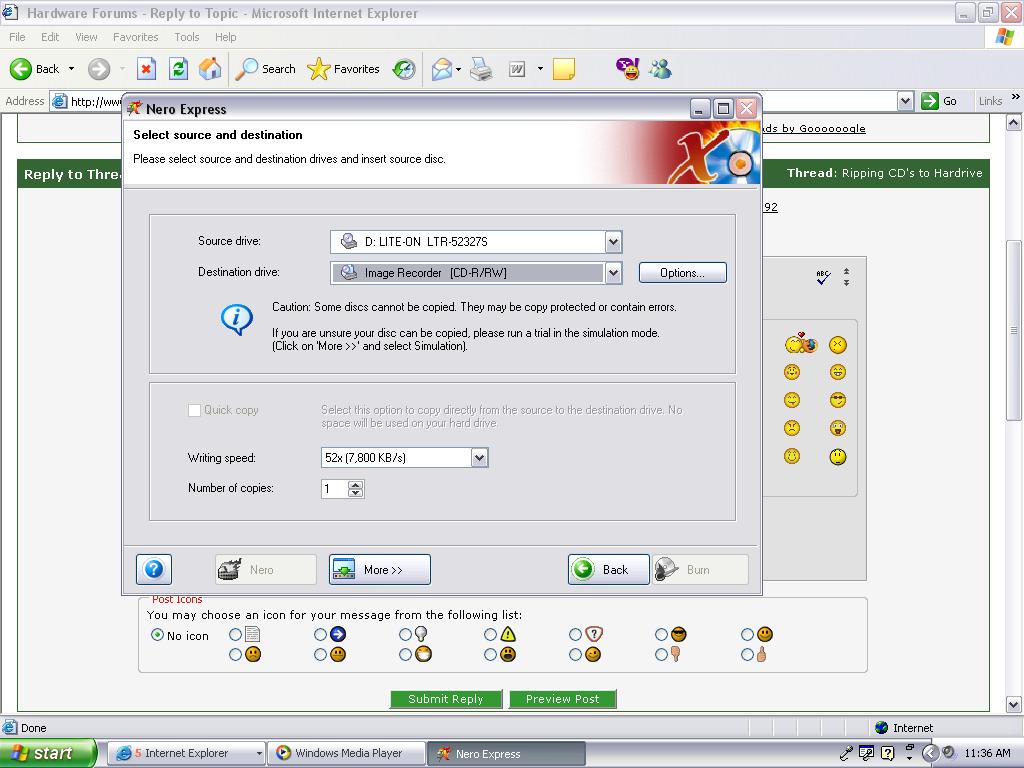Click the Print icon in Internet Explorer
This screenshot has width=1024, height=768.
(x=481, y=69)
